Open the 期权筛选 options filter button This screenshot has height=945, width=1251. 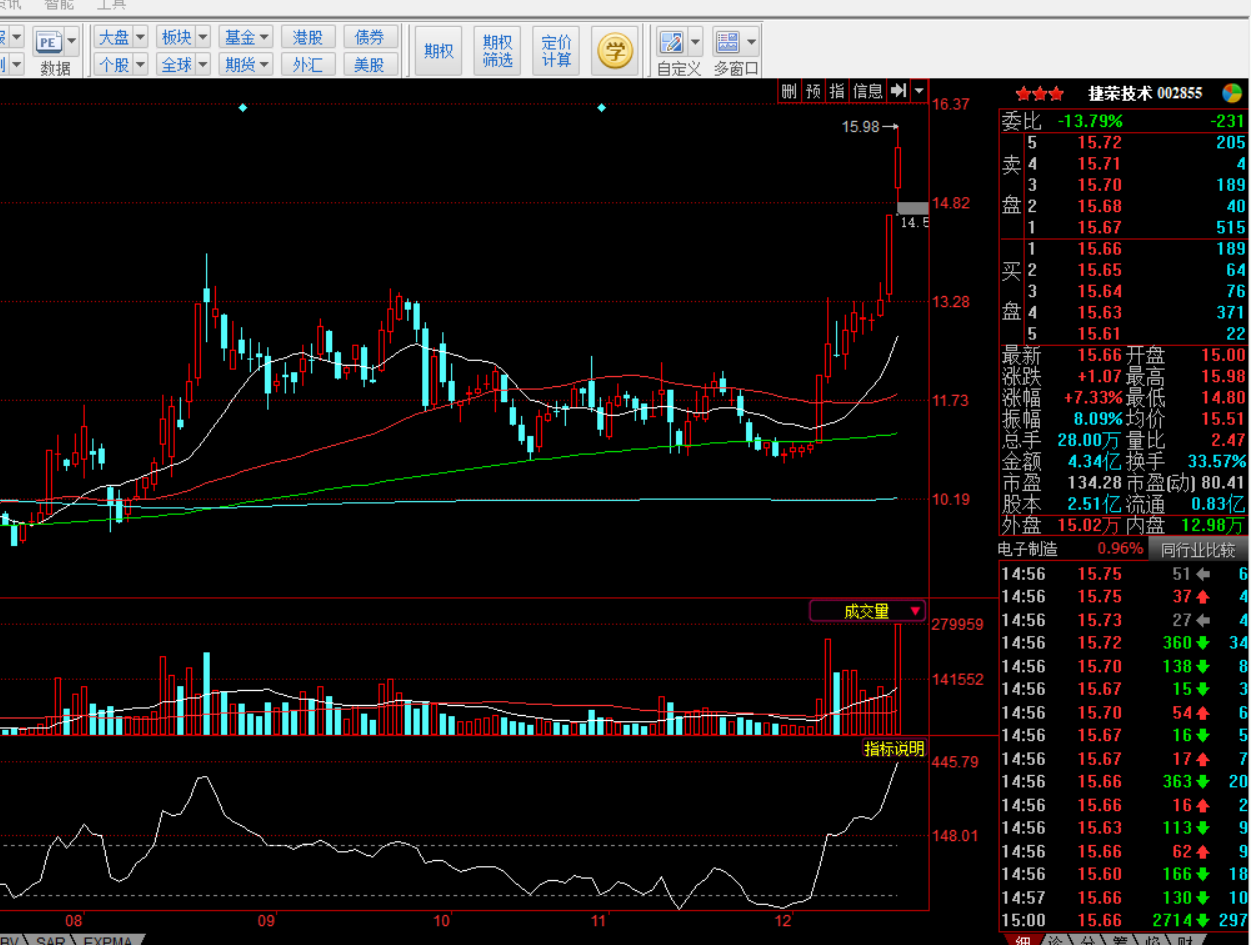click(497, 51)
